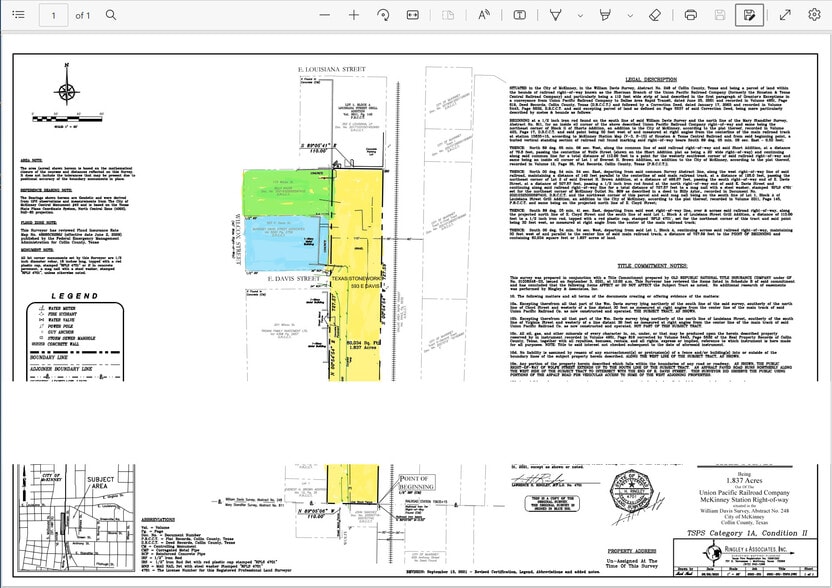
Task: Click Save as to export edits
Action: pos(751,15)
